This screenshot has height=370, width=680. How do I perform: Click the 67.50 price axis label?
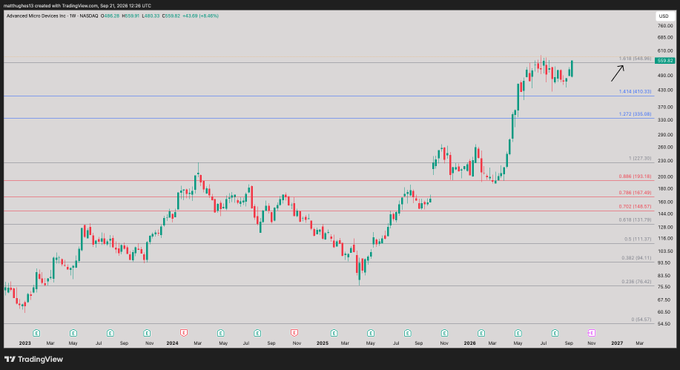tap(665, 300)
